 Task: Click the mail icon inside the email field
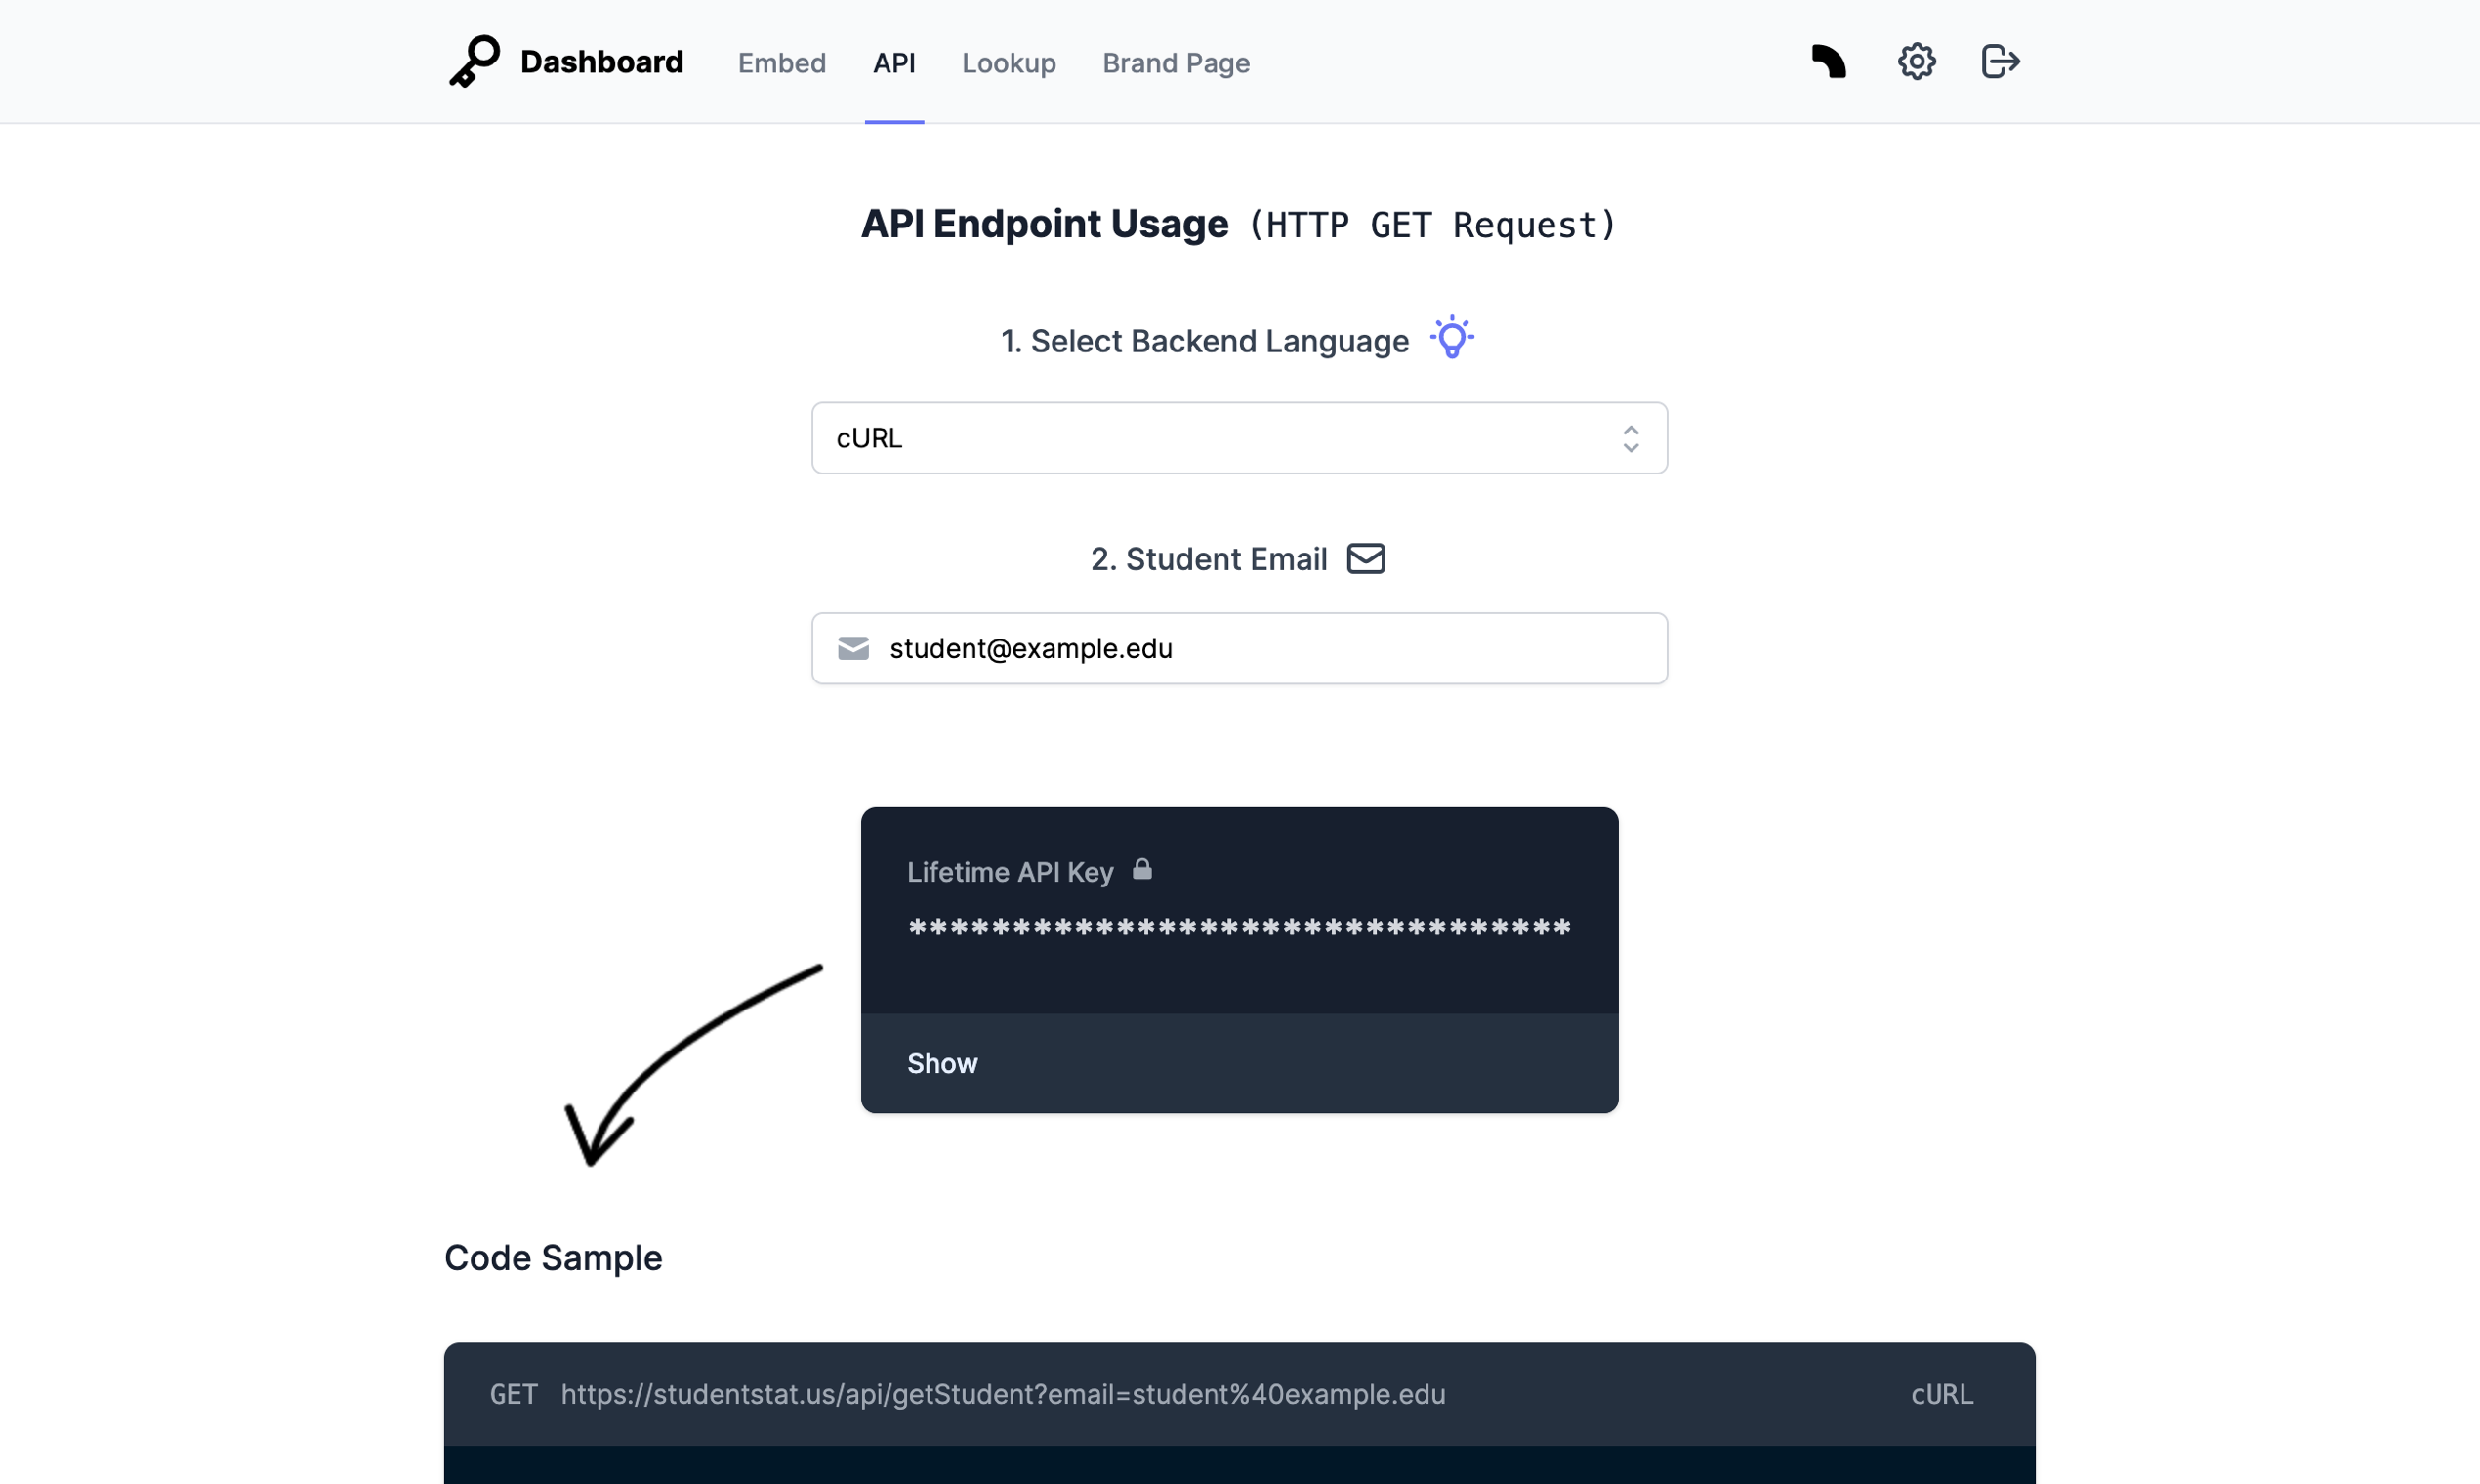coord(853,648)
